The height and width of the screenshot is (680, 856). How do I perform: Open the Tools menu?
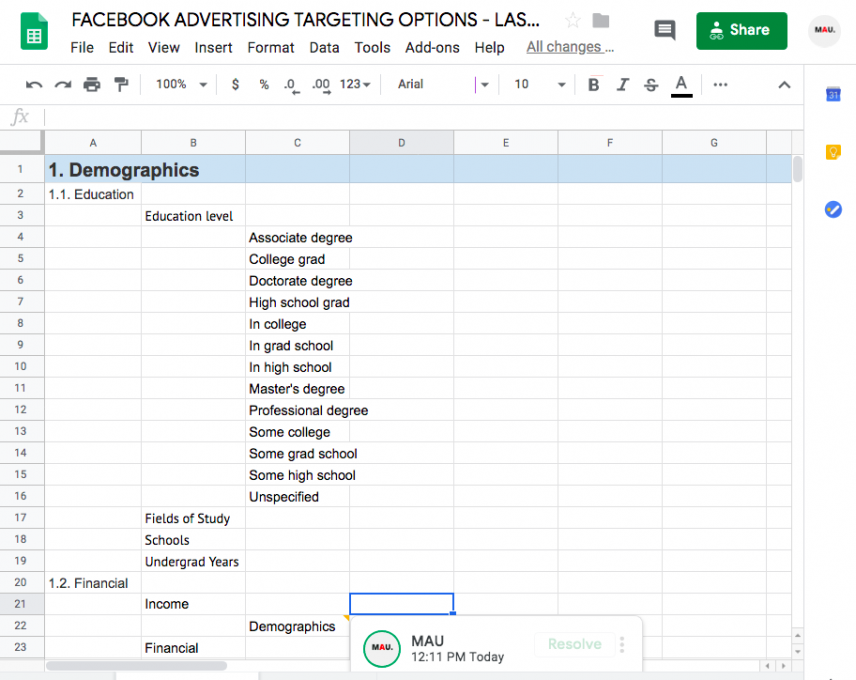click(372, 48)
